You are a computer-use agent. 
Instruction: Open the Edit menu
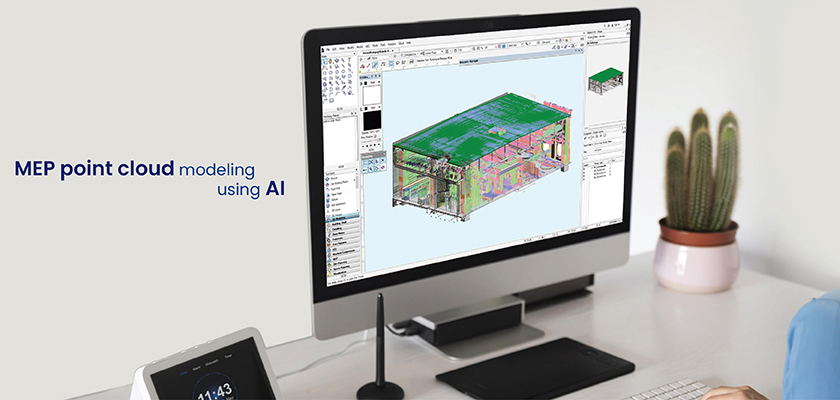[x=334, y=49]
